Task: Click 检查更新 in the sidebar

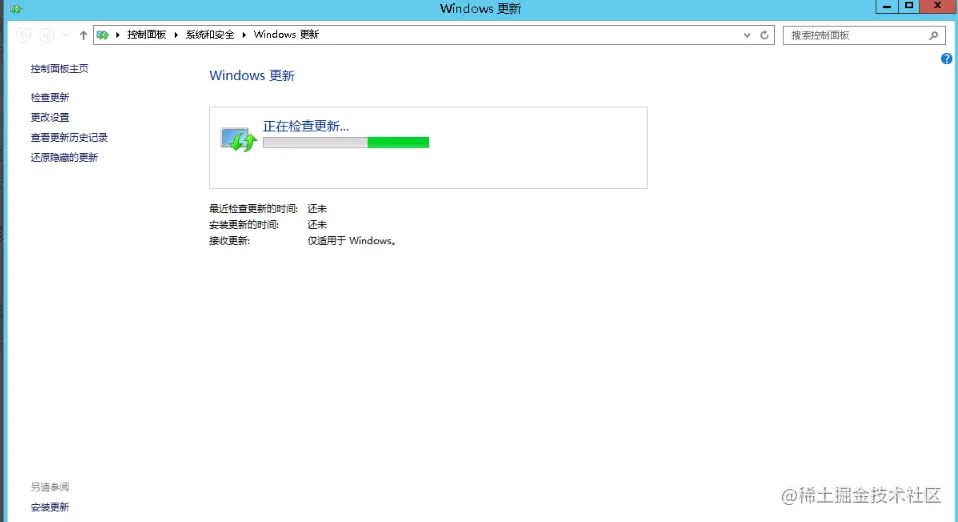Action: 50,97
